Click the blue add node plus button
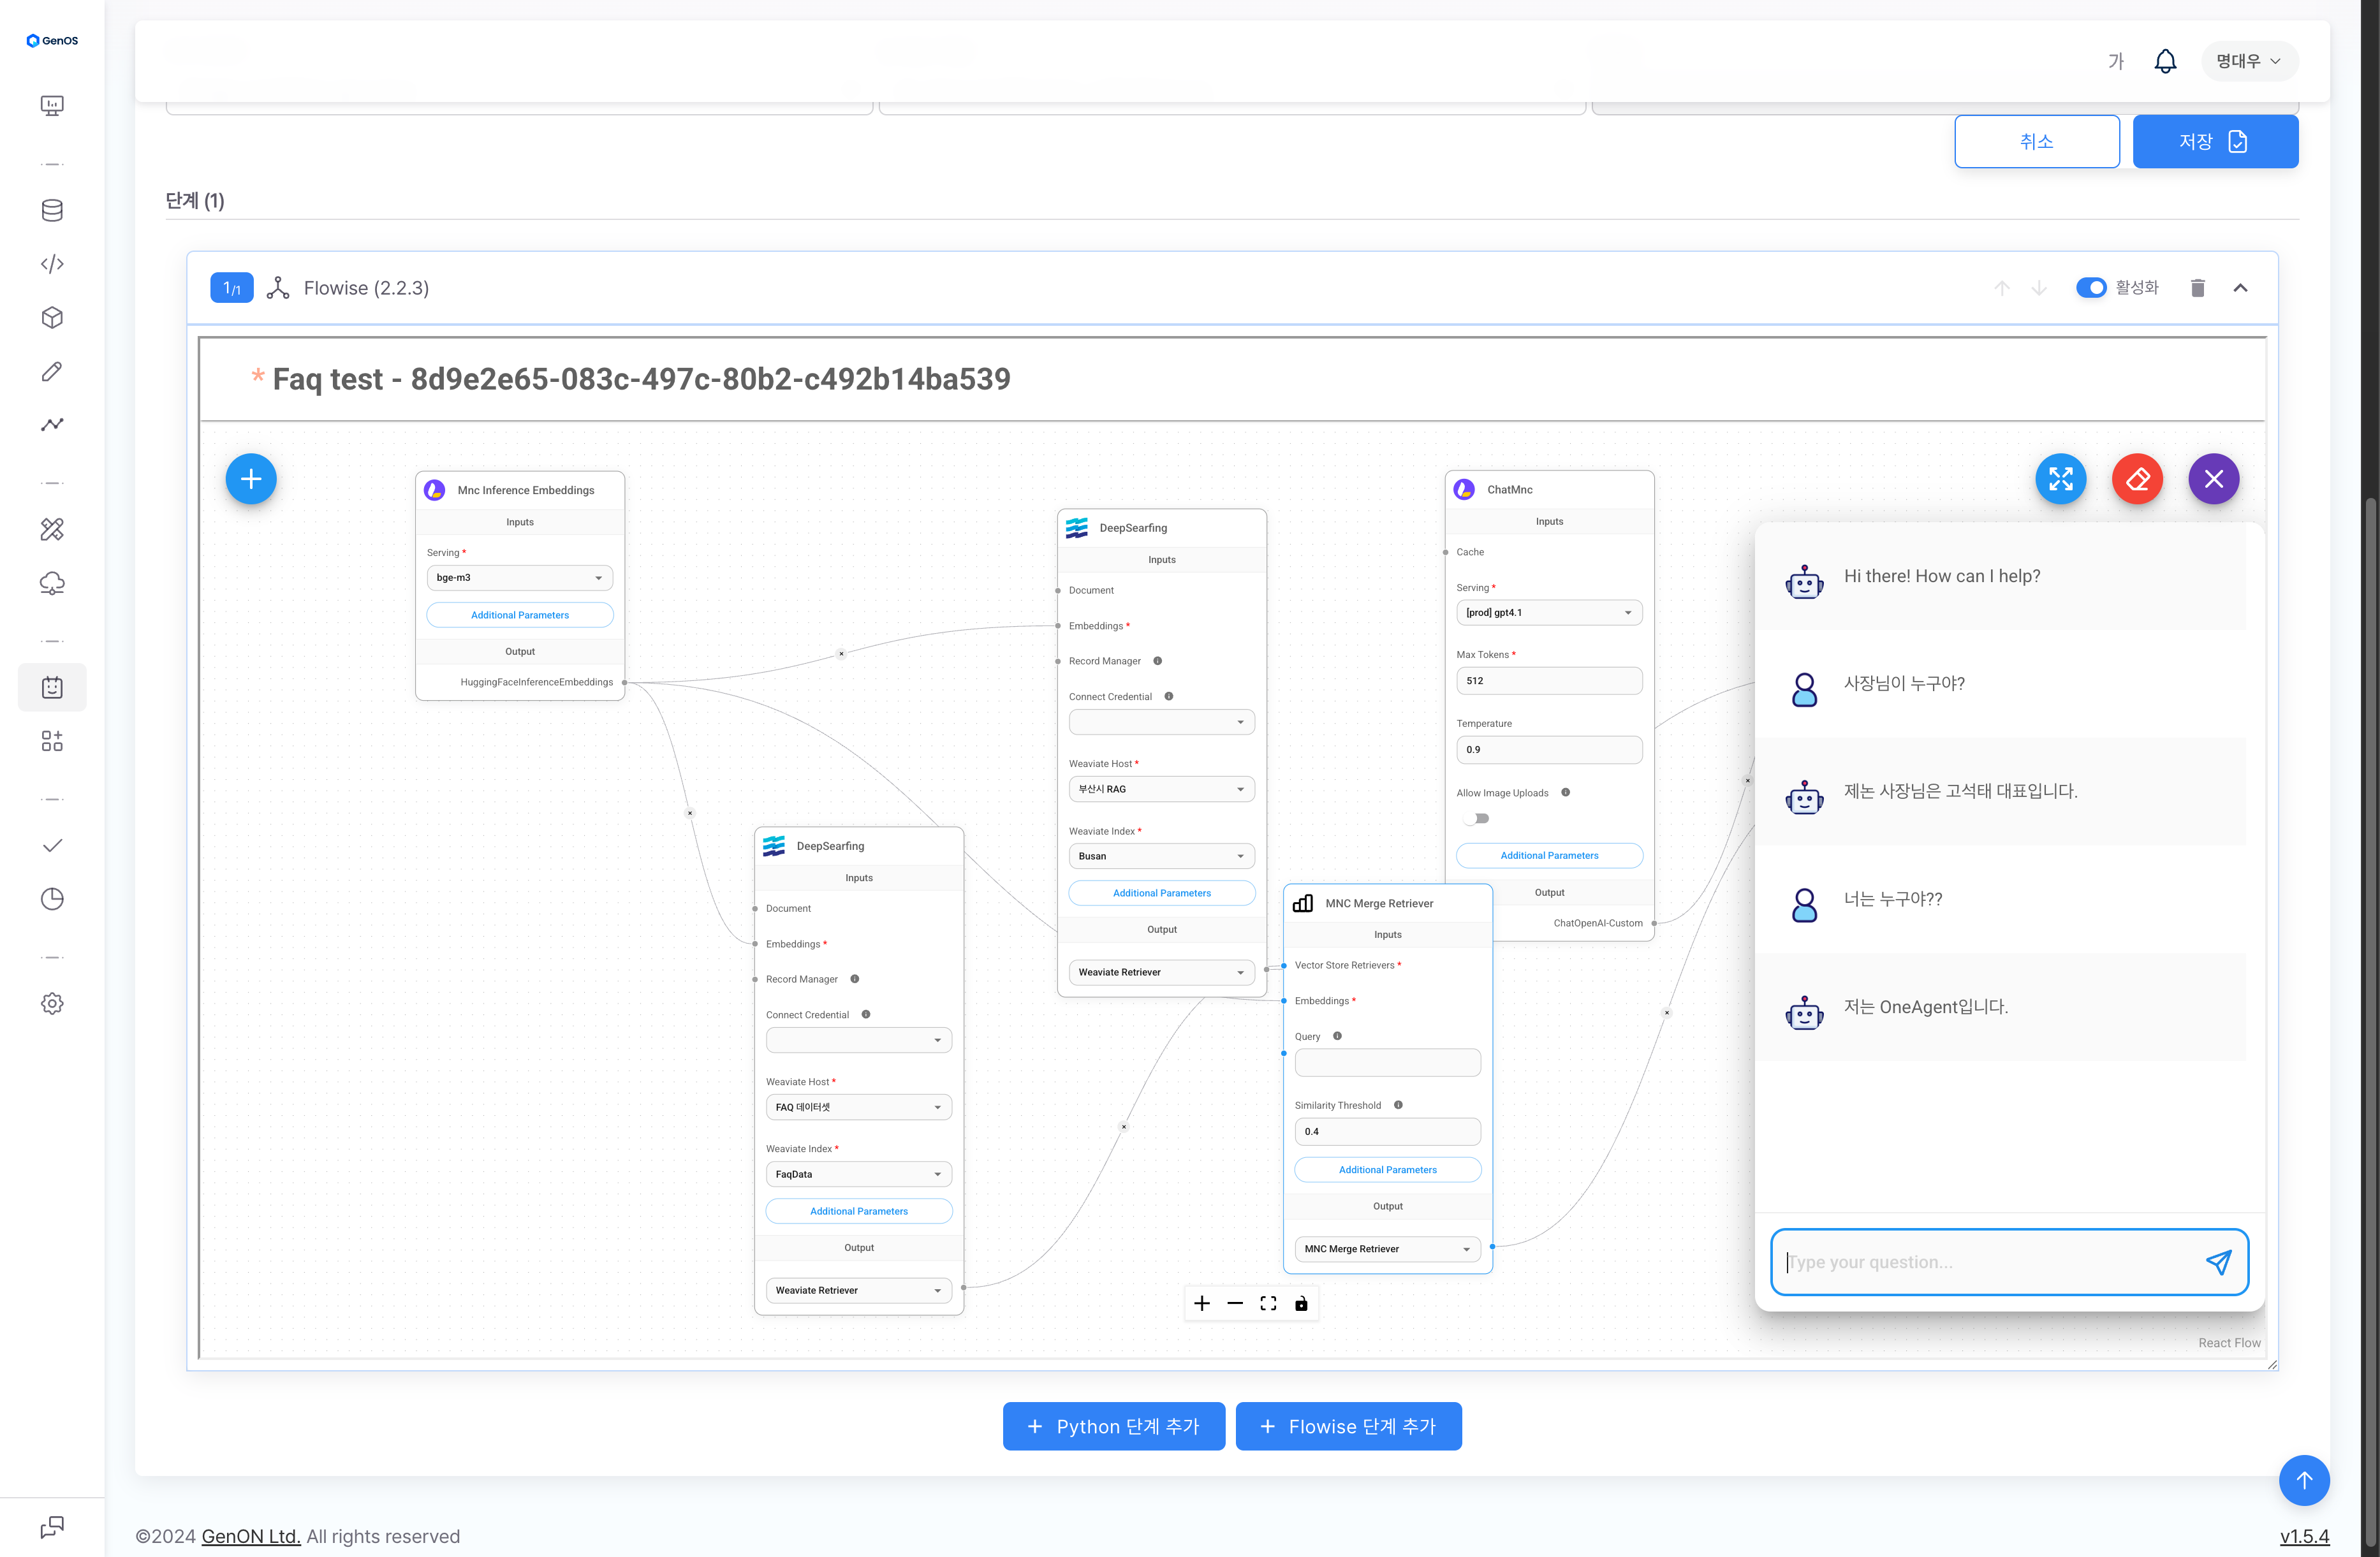The width and height of the screenshot is (2380, 1557). 251,479
